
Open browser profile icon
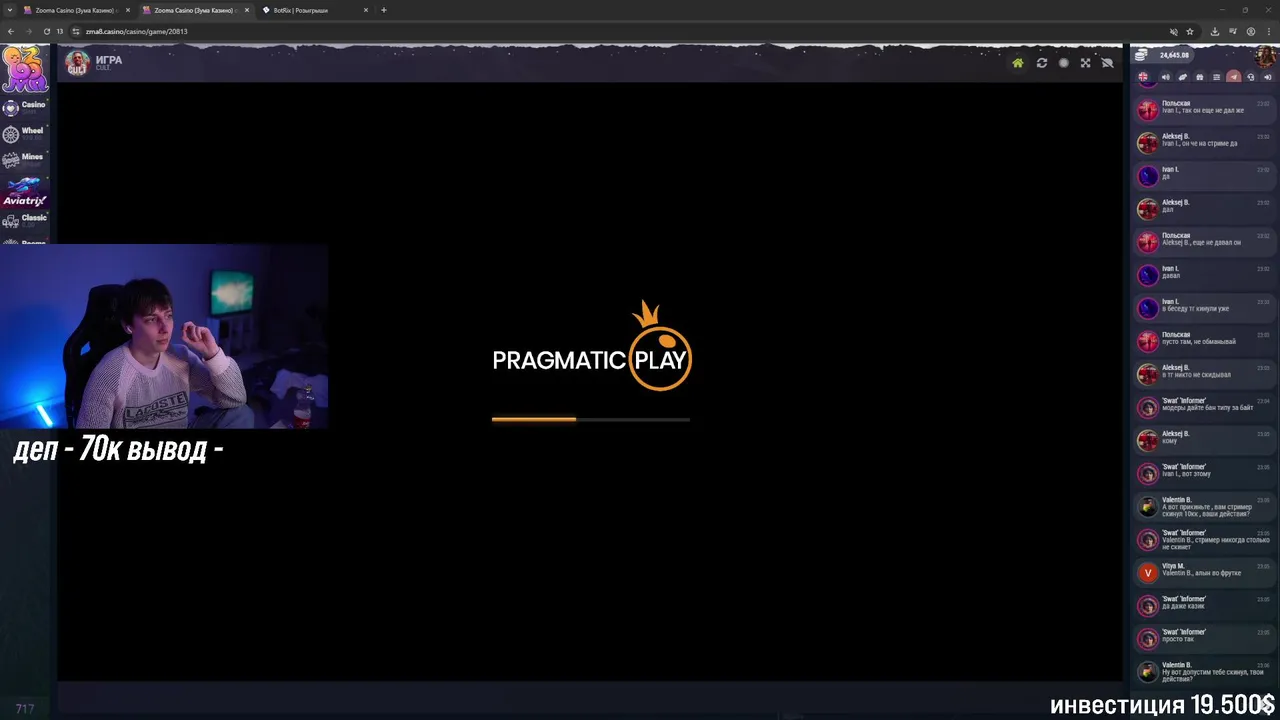1251,31
